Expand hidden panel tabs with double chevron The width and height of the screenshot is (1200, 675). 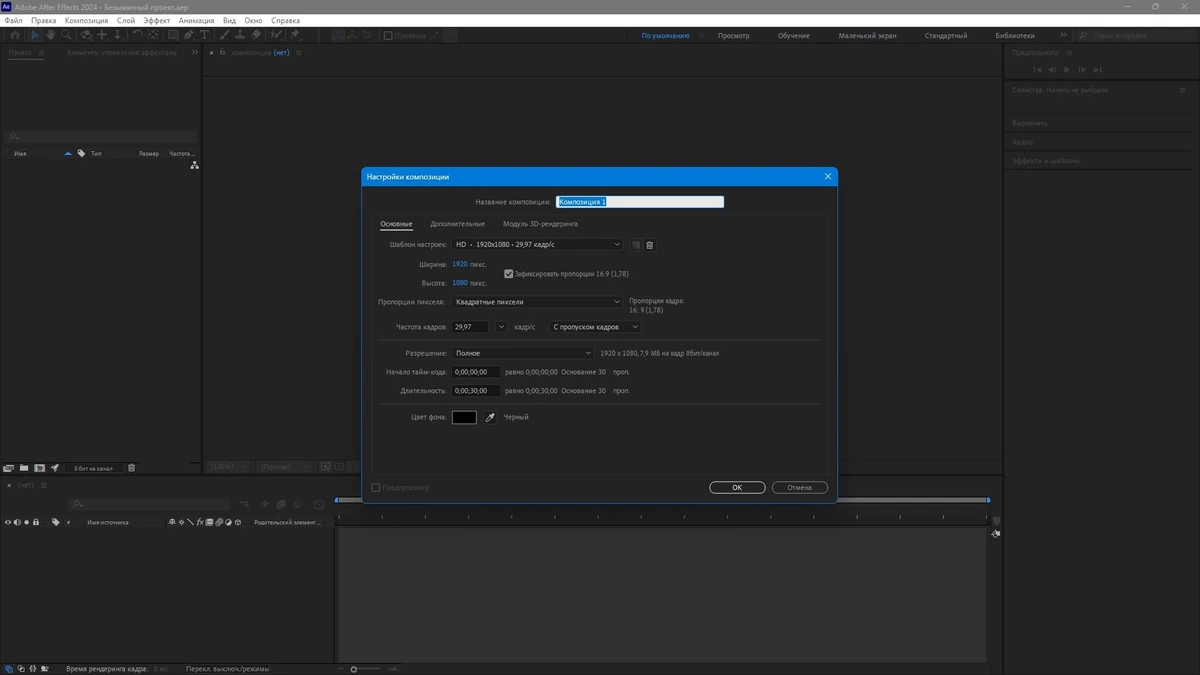coord(194,53)
